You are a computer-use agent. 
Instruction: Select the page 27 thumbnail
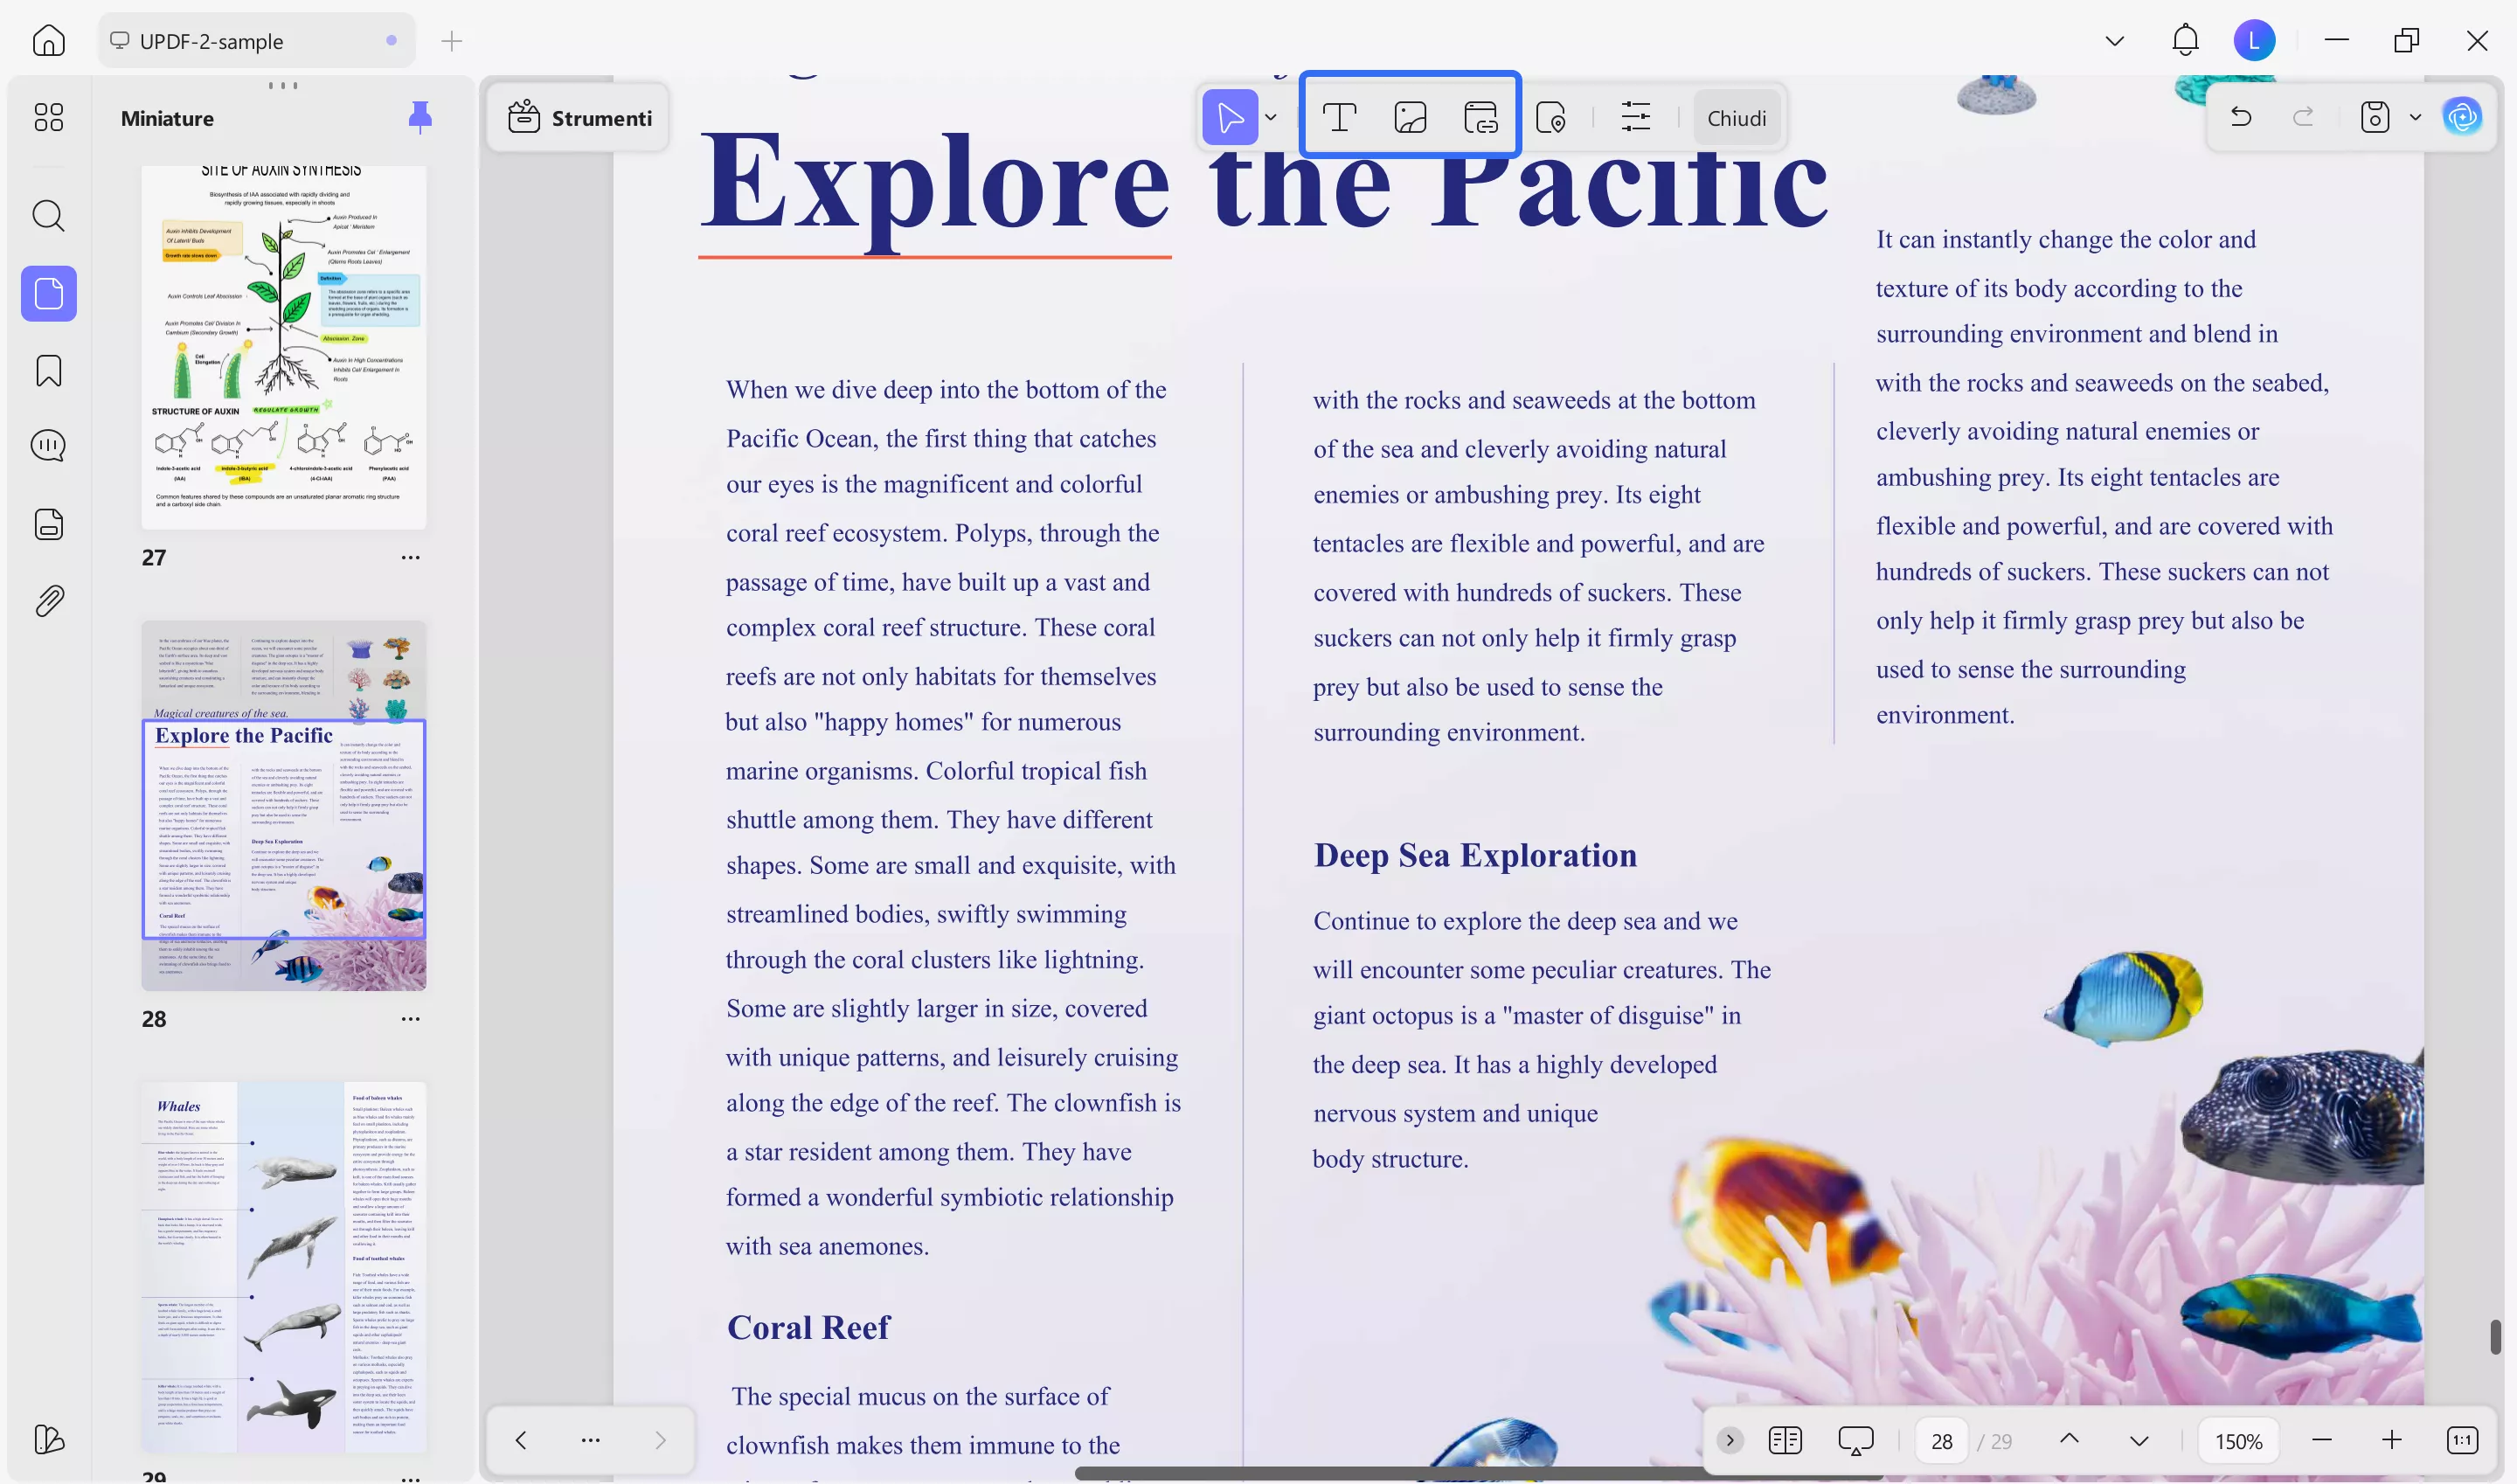tap(284, 345)
